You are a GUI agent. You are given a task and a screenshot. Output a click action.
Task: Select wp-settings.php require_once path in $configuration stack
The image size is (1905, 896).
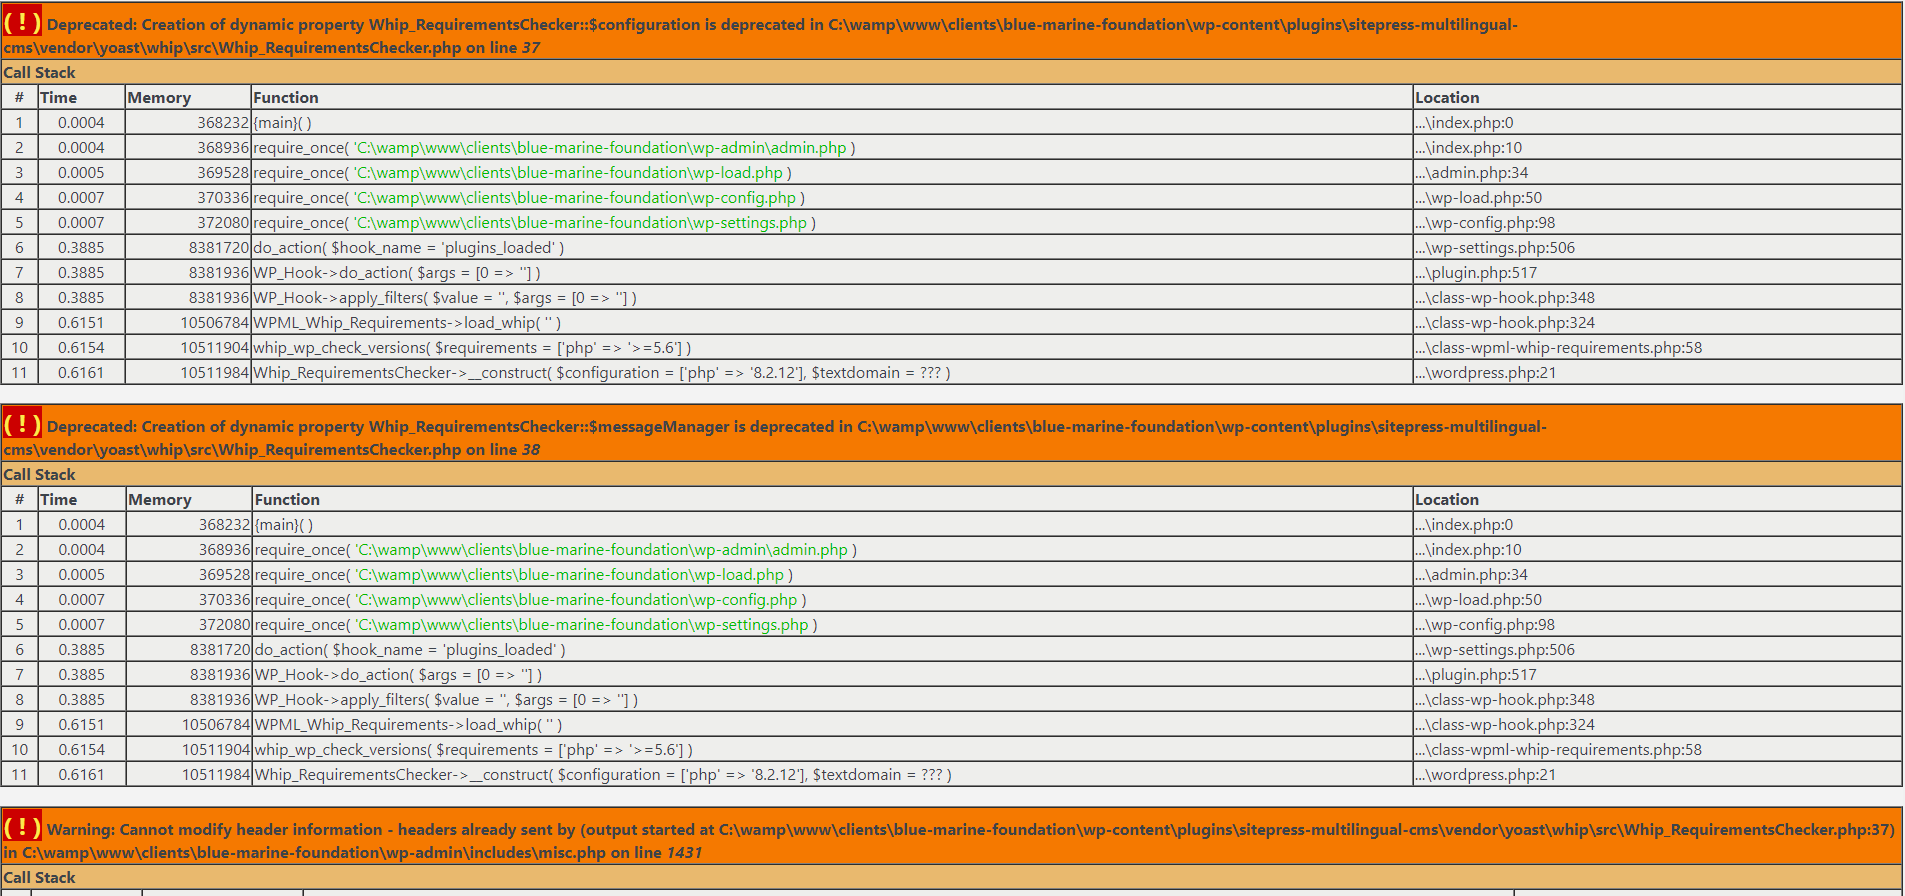[x=580, y=222]
